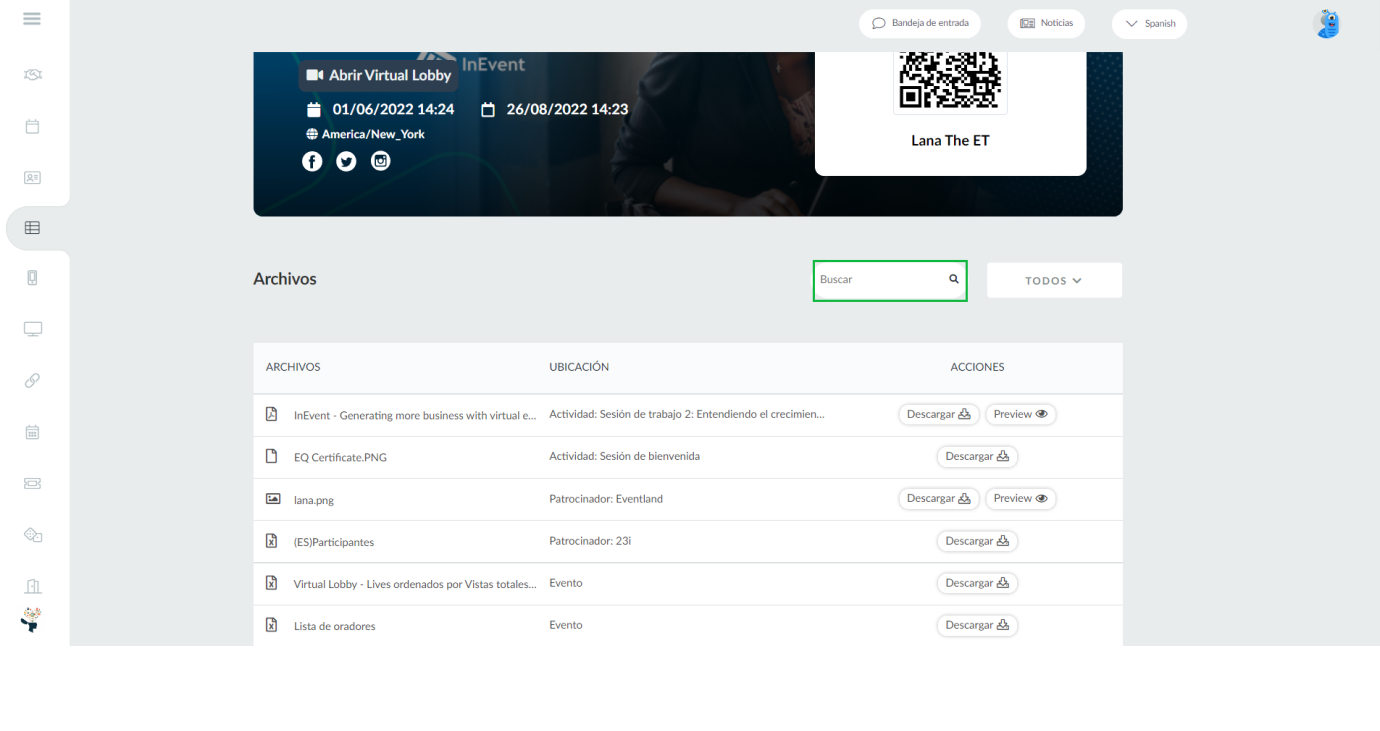
Task: Download the Virtual Lobby Lives file
Action: pos(977,583)
